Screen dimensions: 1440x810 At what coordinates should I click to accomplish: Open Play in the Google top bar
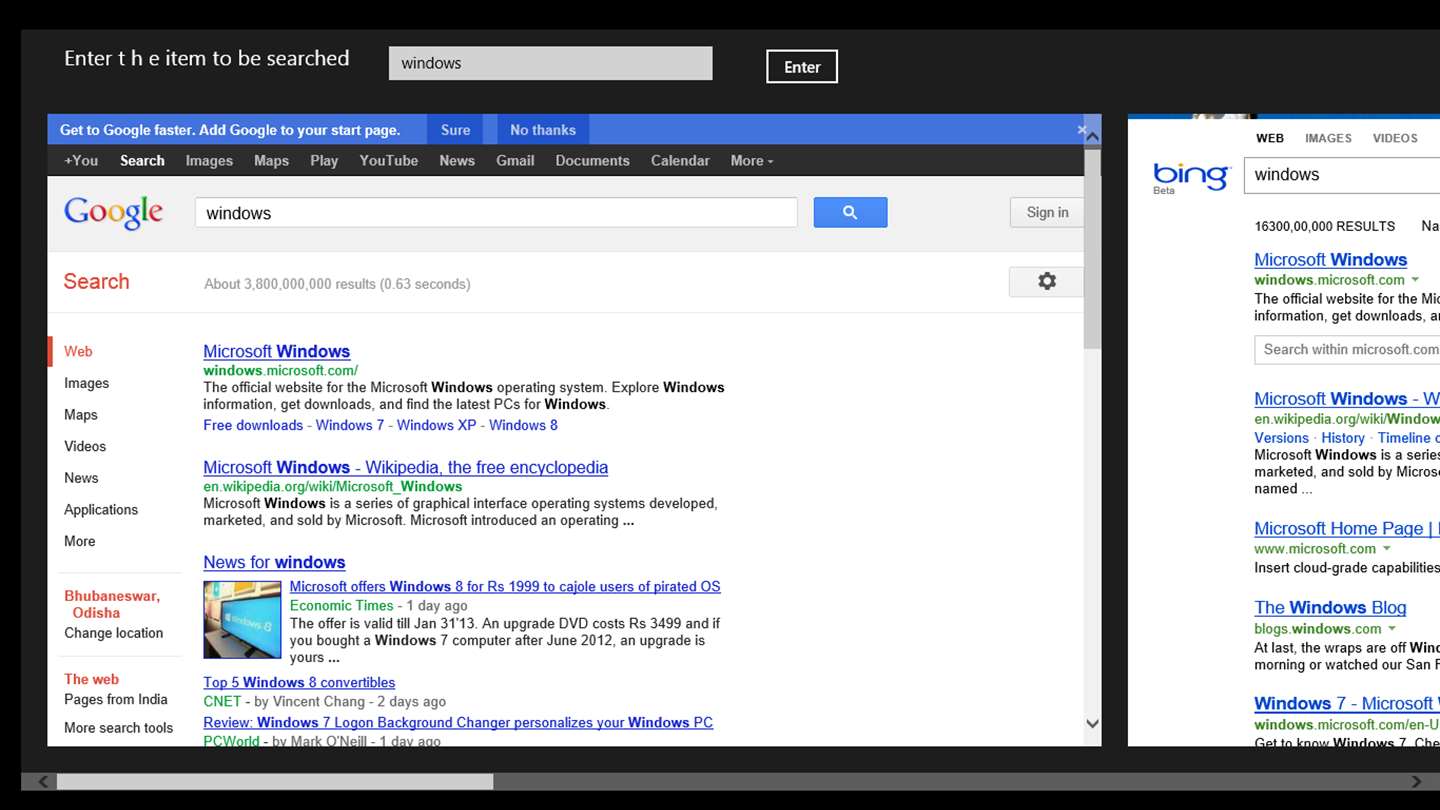tap(324, 161)
